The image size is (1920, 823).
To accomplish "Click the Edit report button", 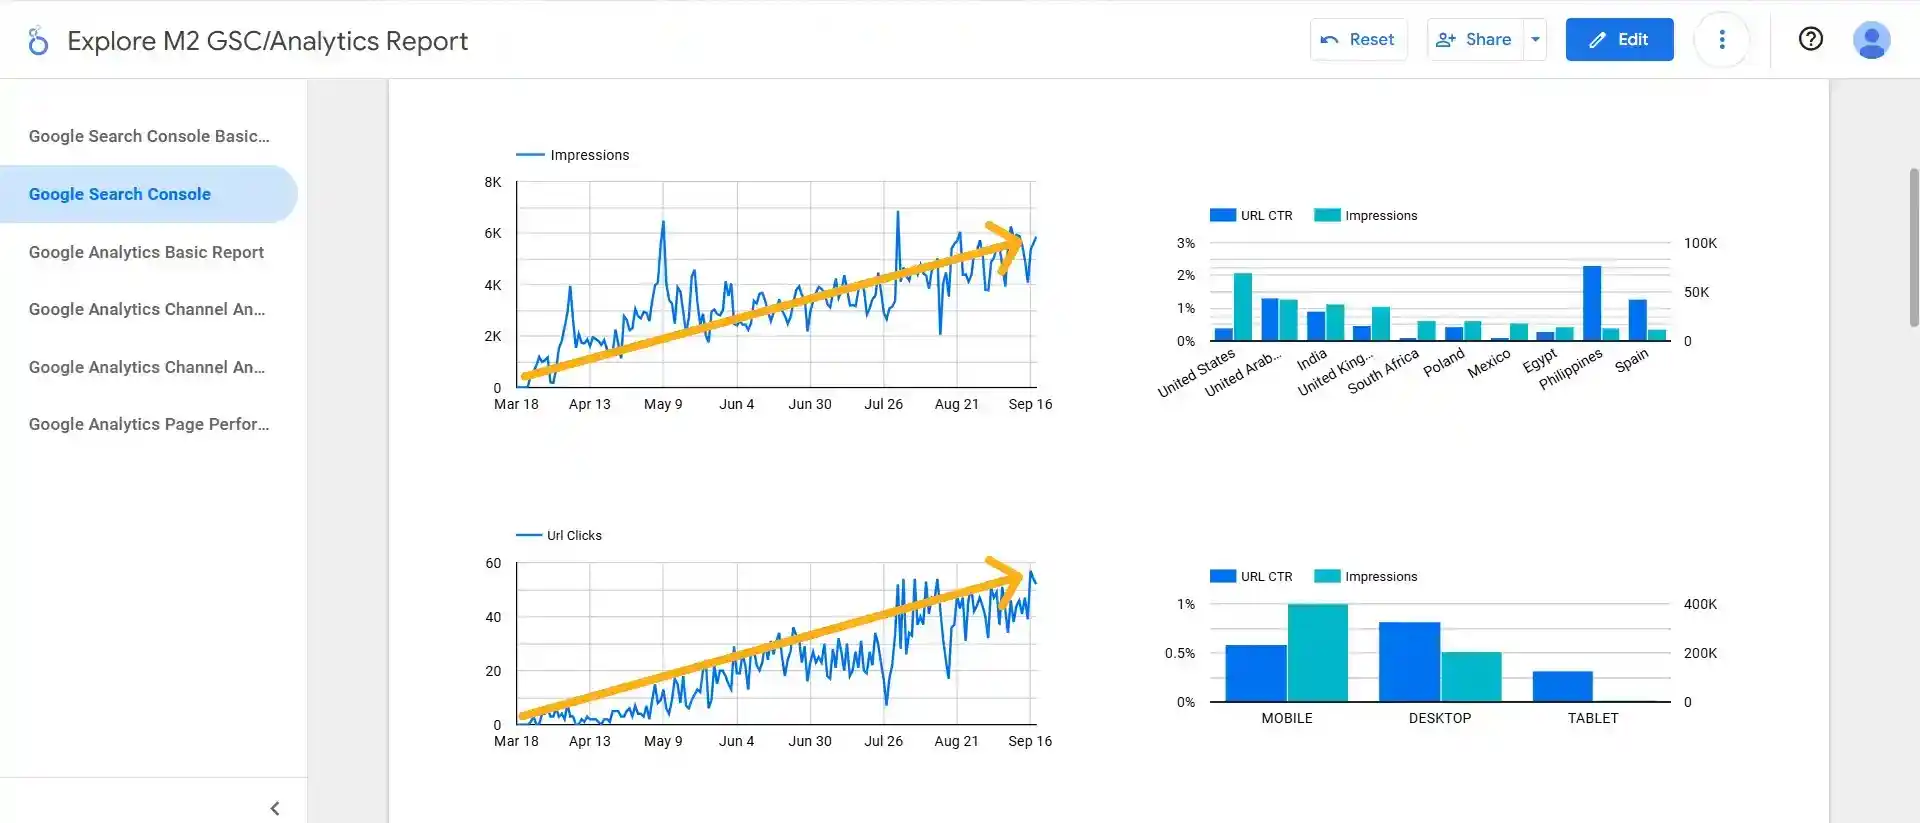I will coord(1619,40).
